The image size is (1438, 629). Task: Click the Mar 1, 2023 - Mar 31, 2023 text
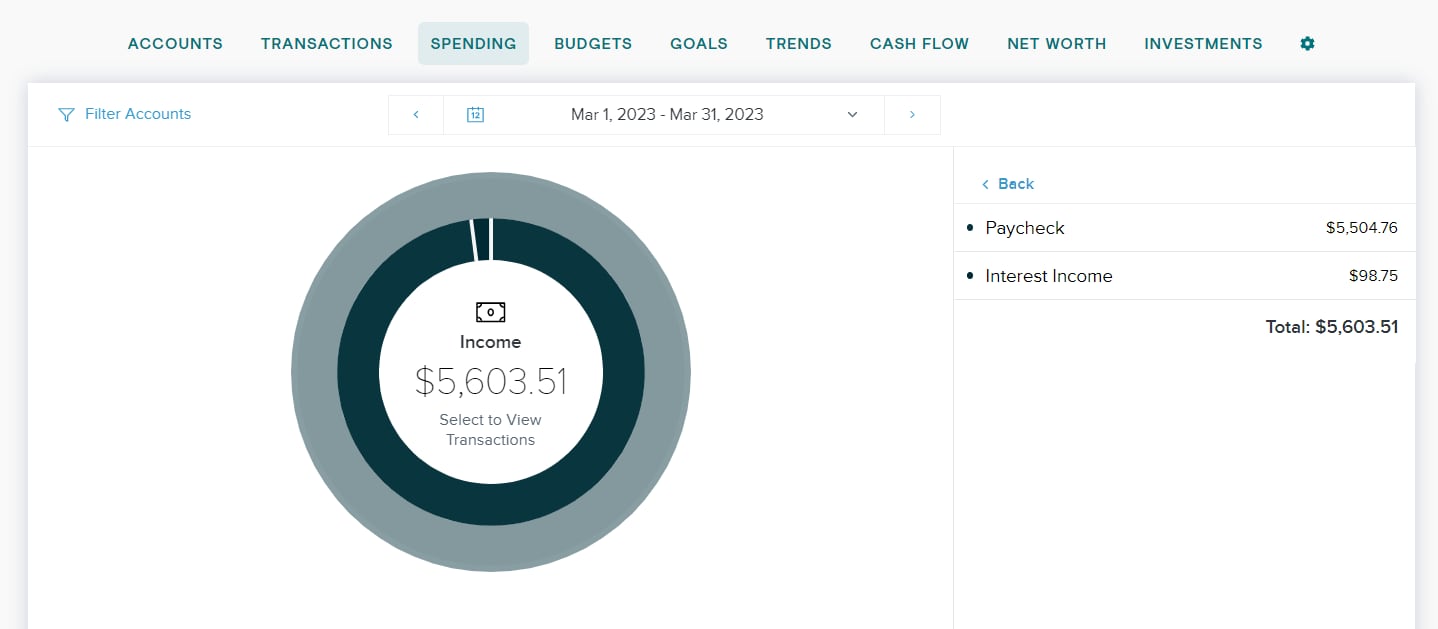coord(667,115)
